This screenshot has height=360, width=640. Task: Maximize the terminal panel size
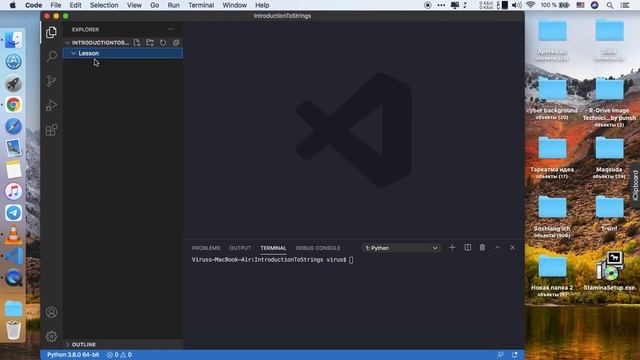[498, 248]
